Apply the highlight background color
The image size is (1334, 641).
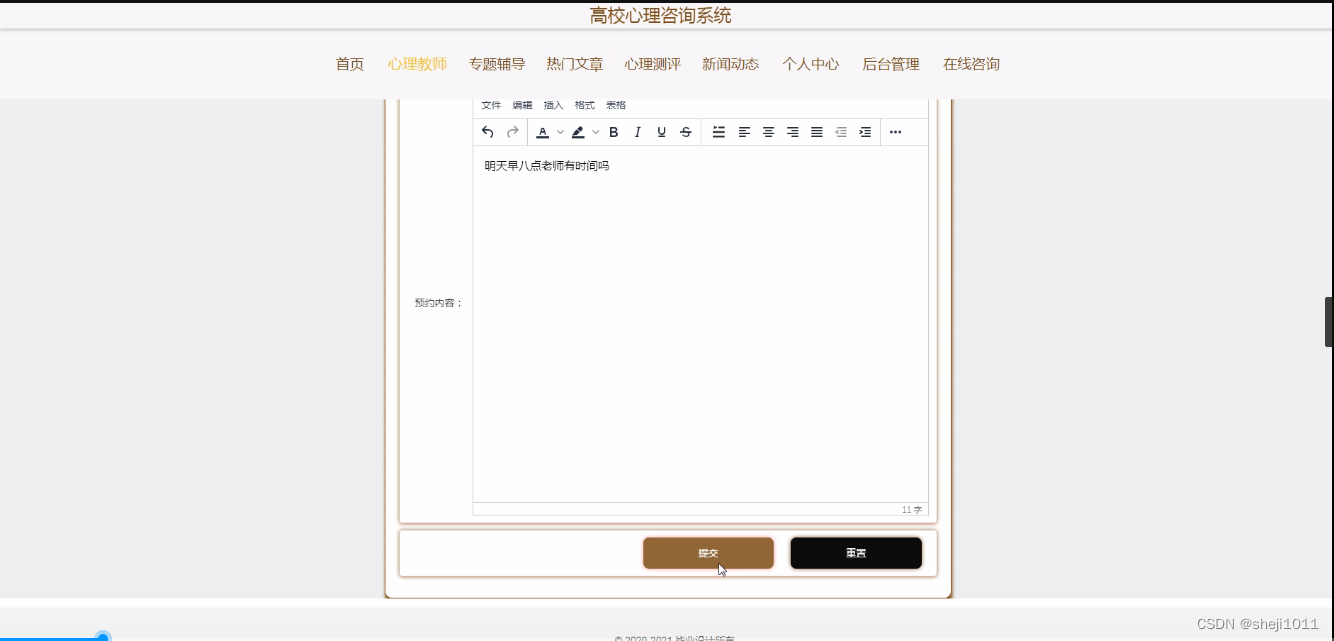coord(578,132)
